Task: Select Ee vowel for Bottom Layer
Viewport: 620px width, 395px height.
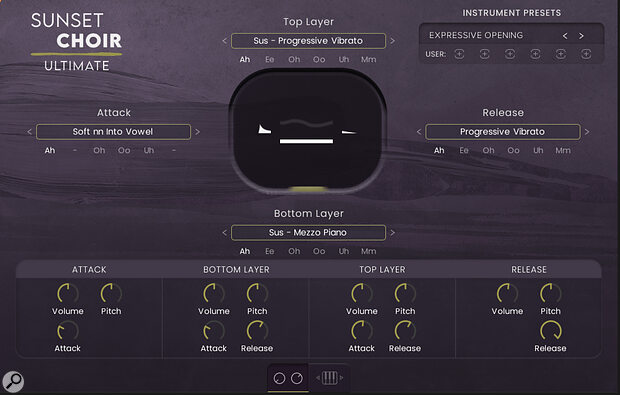Action: click(x=270, y=251)
